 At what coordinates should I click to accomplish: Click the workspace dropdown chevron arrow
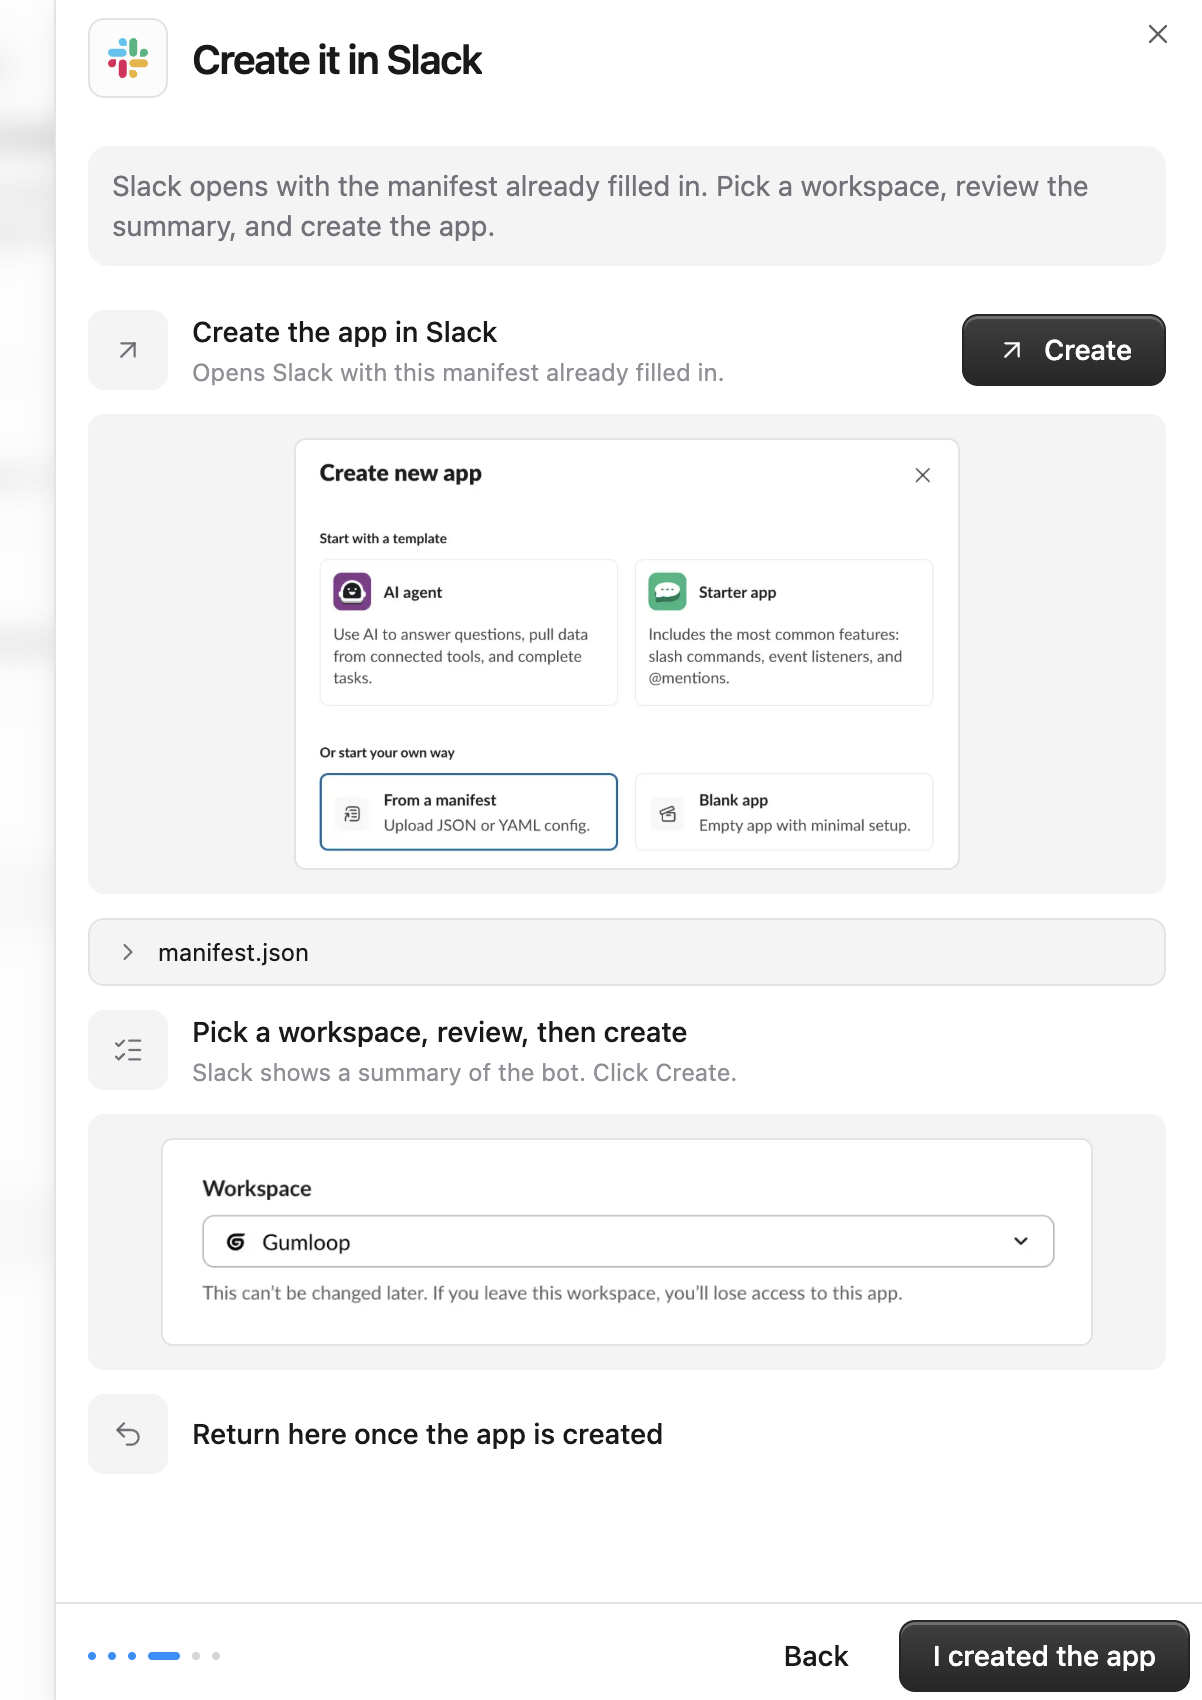pyautogui.click(x=1021, y=1241)
